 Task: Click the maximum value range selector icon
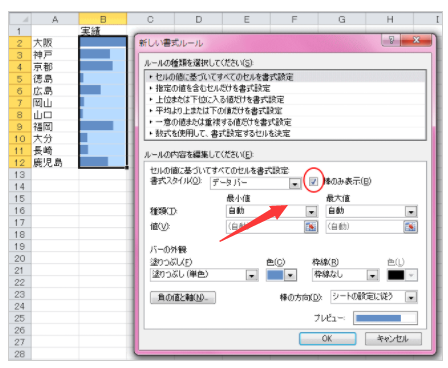[410, 227]
